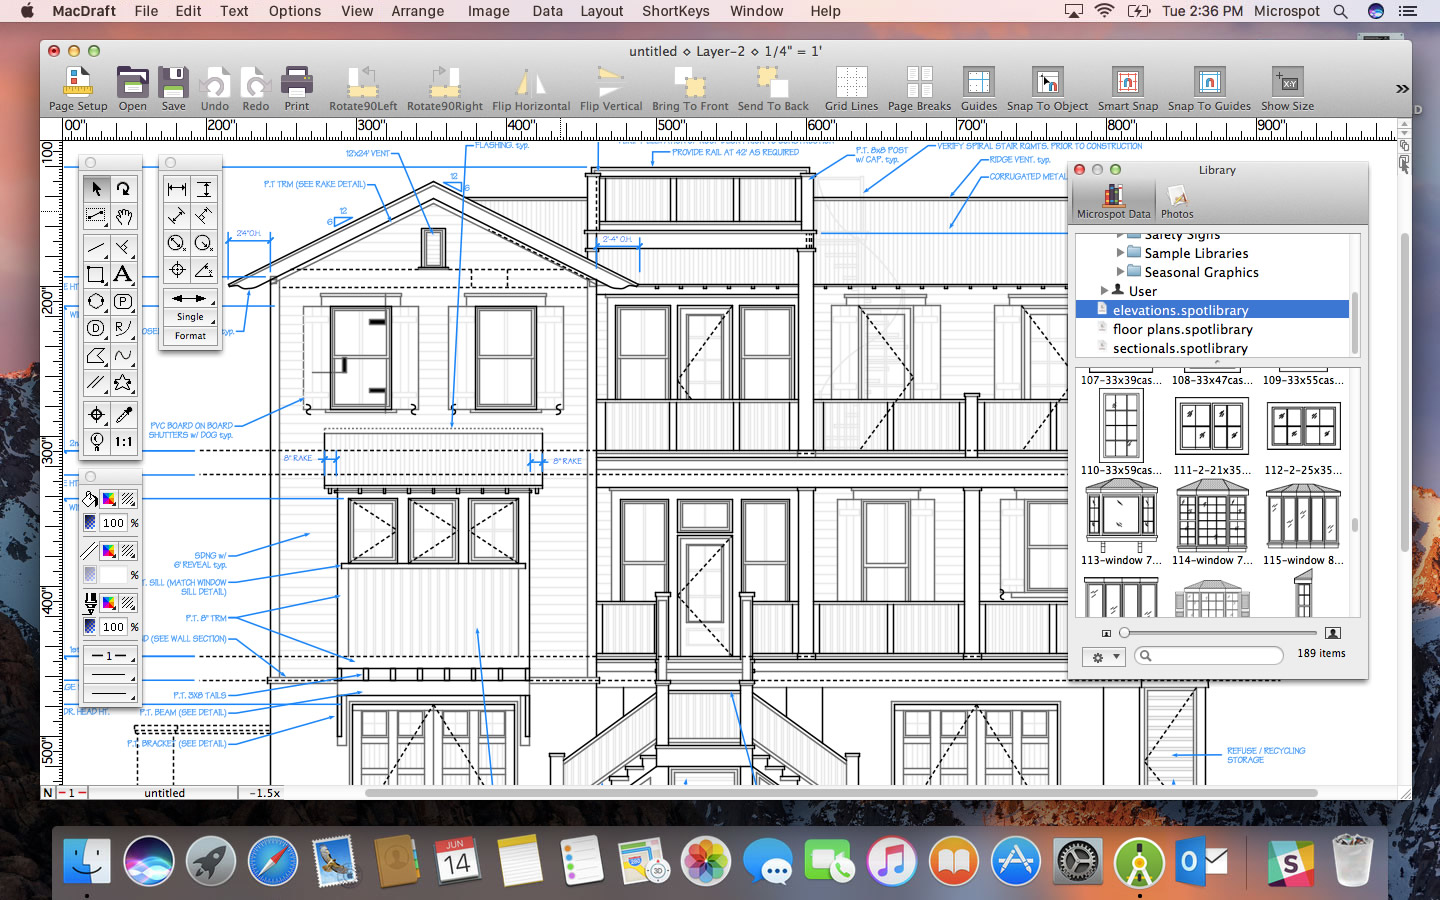Toggle Snap To Object

pyautogui.click(x=1047, y=89)
